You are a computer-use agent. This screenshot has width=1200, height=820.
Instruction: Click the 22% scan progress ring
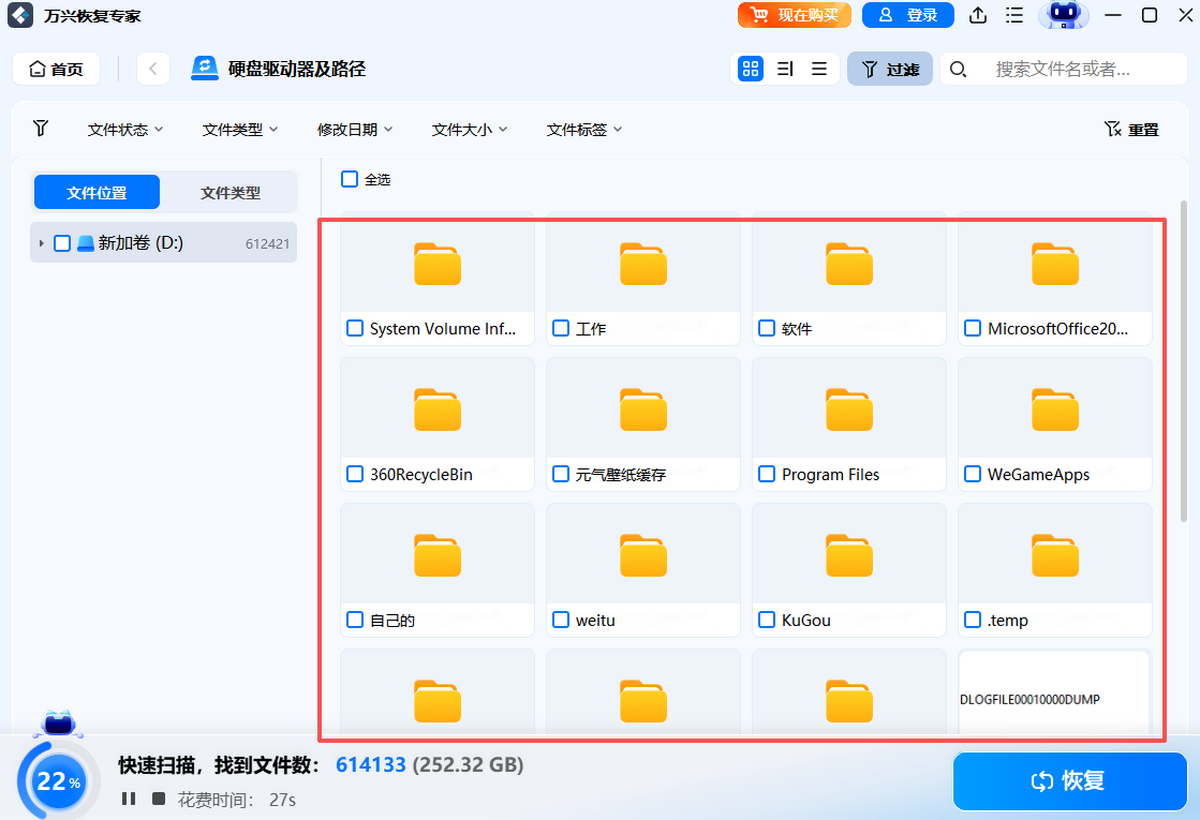point(59,782)
